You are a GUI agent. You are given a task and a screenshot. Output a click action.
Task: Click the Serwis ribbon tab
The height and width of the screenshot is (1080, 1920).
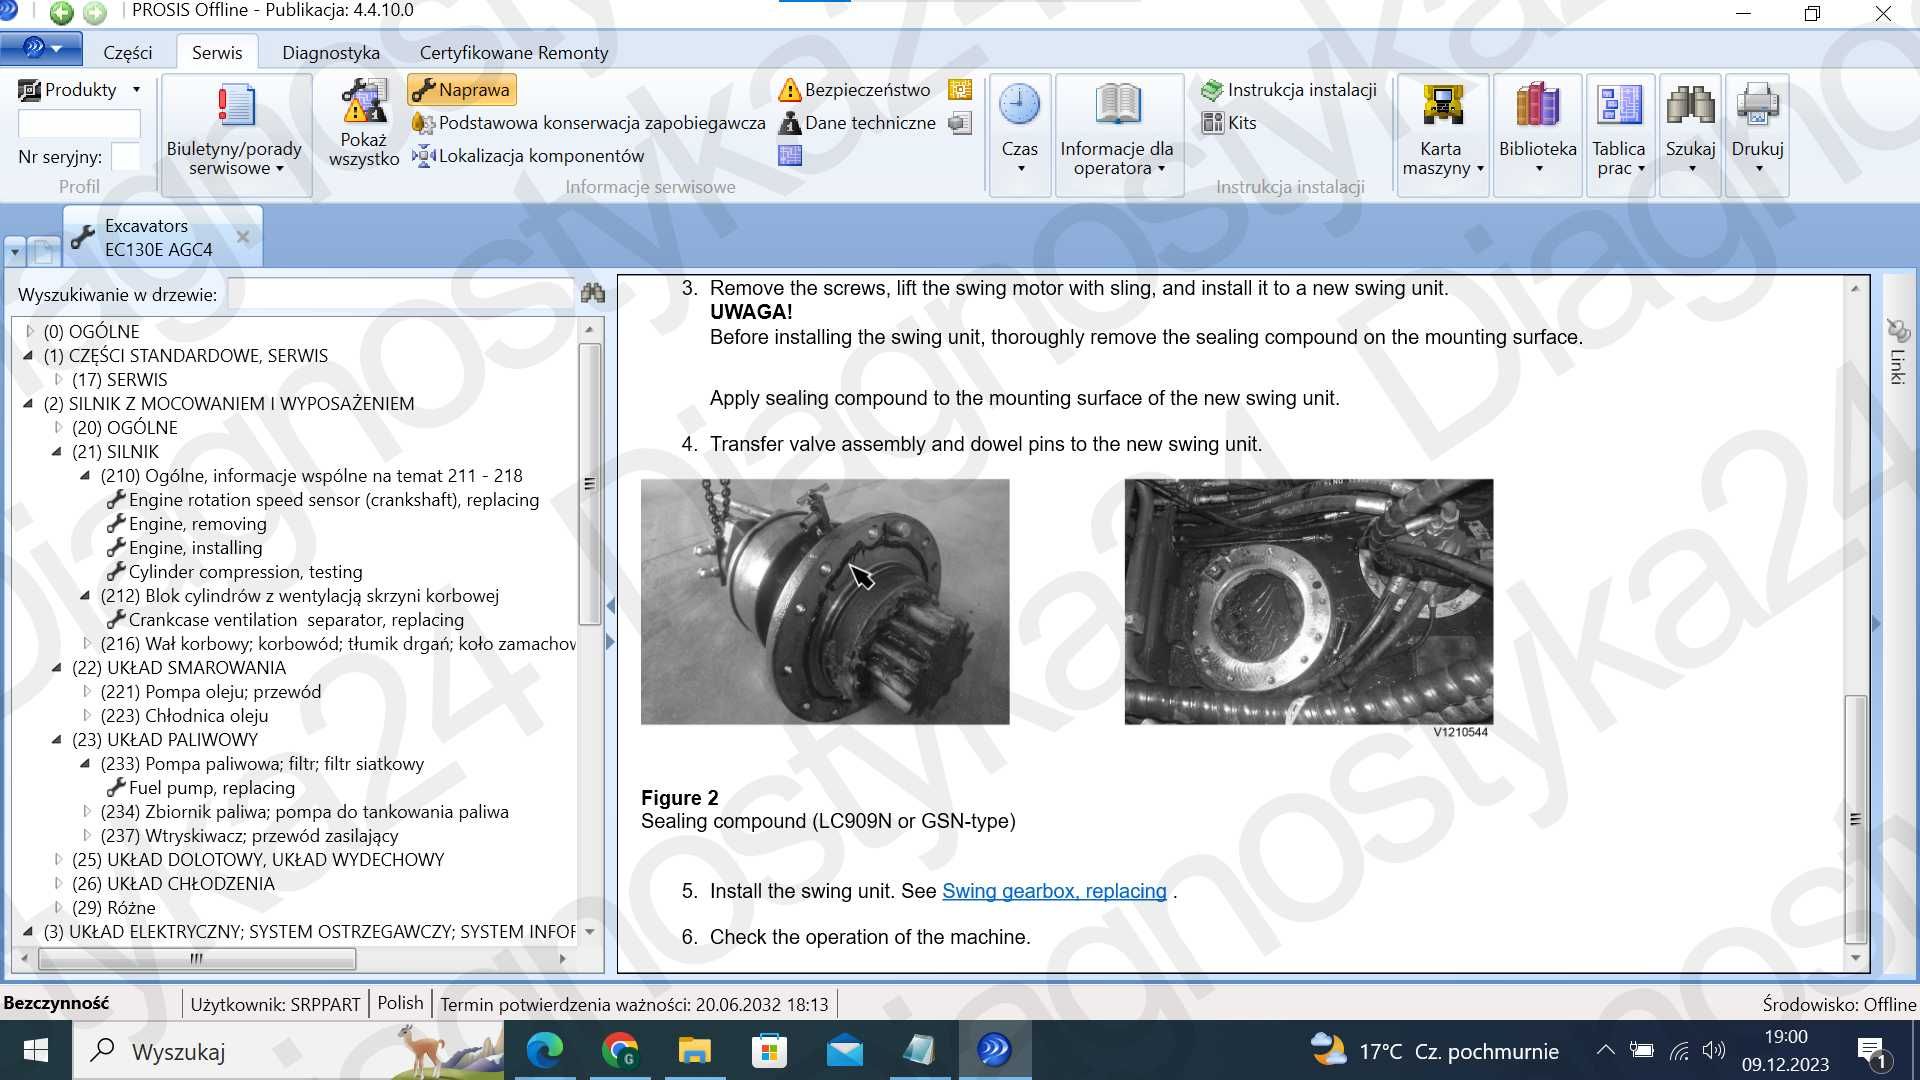[x=216, y=53]
